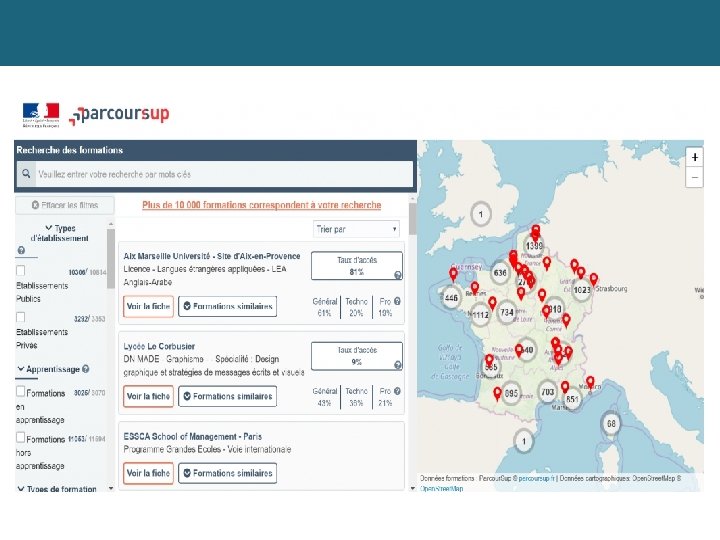Click map cluster 68 on Corsica
This screenshot has width=720, height=540.
click(611, 423)
